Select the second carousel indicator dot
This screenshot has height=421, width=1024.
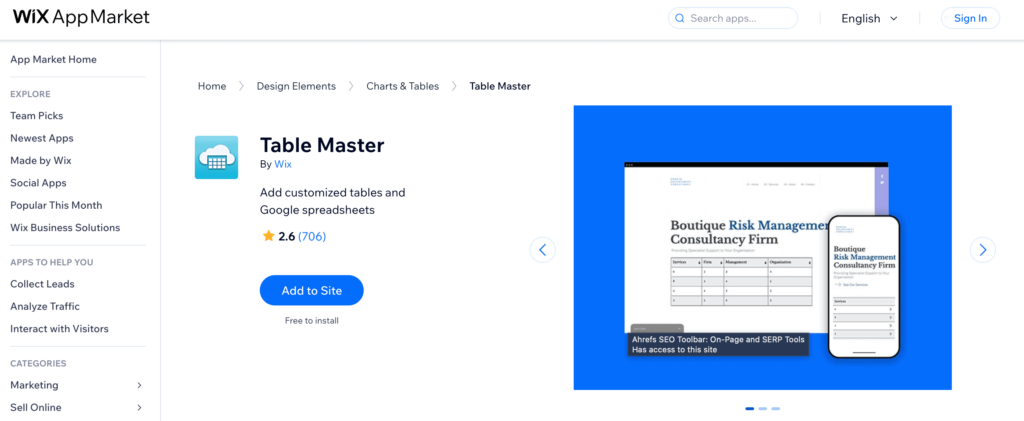pyautogui.click(x=763, y=409)
